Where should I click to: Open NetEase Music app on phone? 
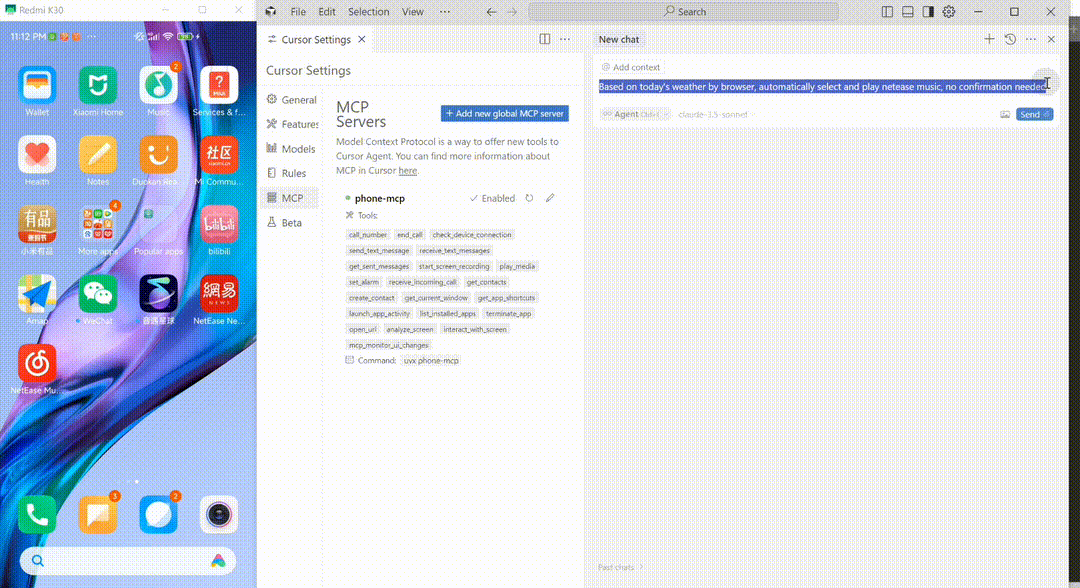(x=37, y=364)
